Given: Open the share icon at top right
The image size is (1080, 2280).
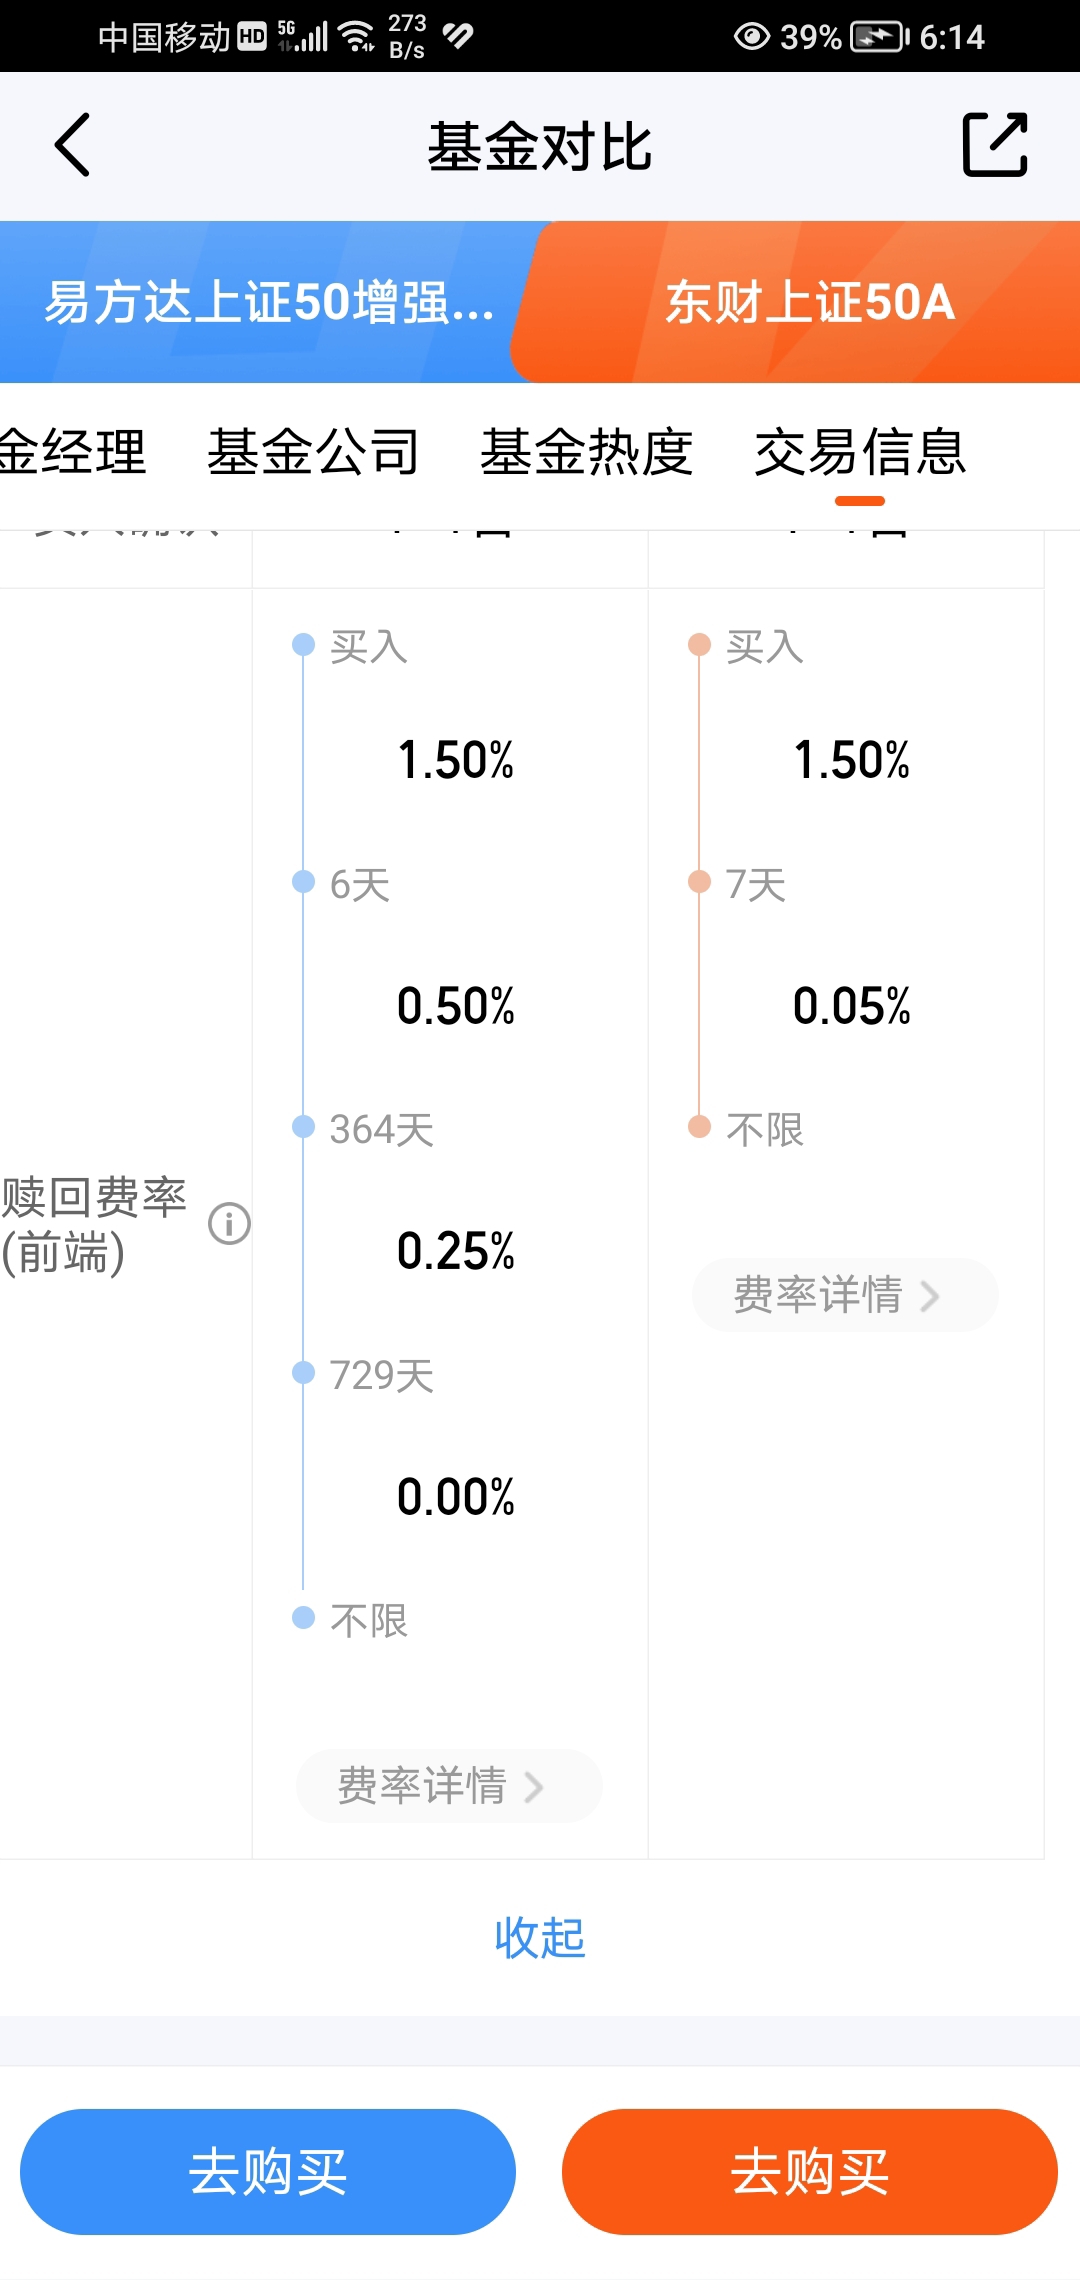Looking at the screenshot, I should coord(995,145).
